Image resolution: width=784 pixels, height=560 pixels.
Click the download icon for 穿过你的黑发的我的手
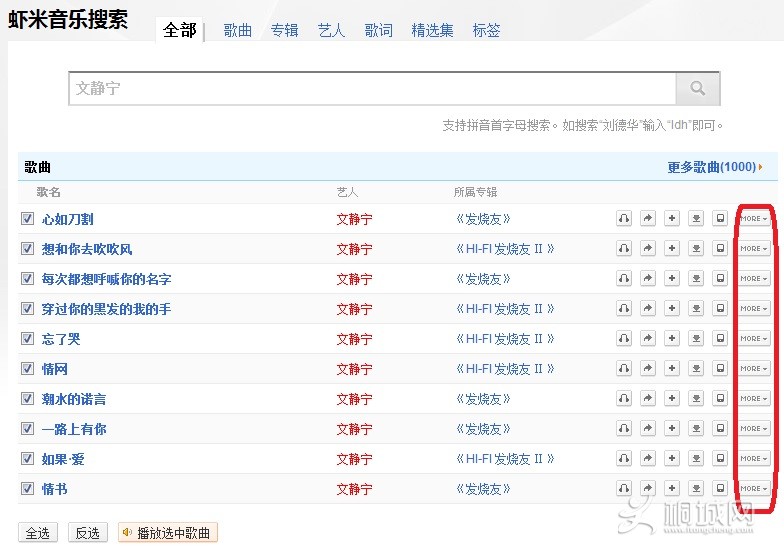tap(696, 309)
